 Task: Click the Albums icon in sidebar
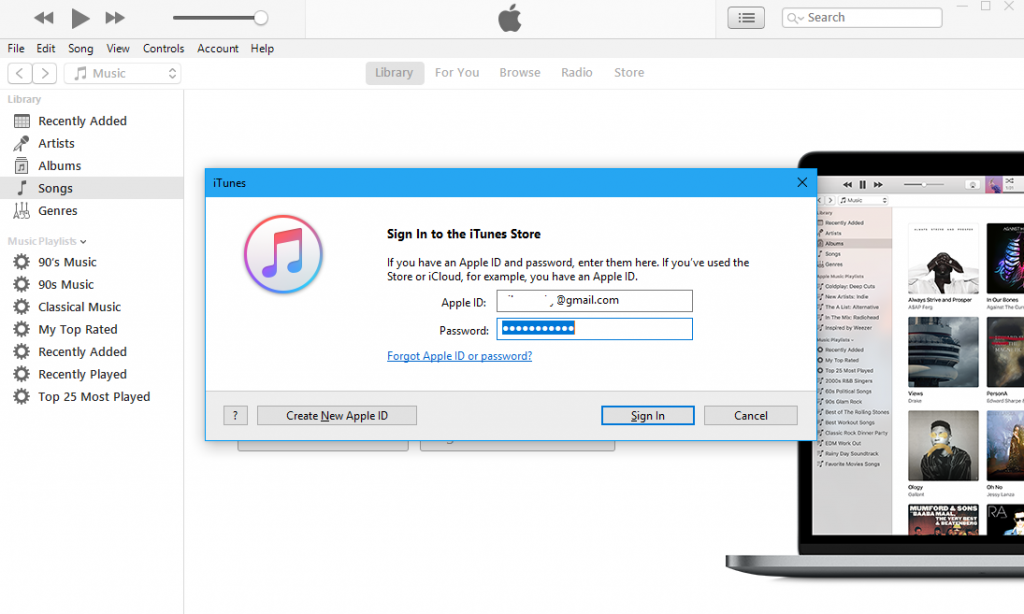click(22, 166)
